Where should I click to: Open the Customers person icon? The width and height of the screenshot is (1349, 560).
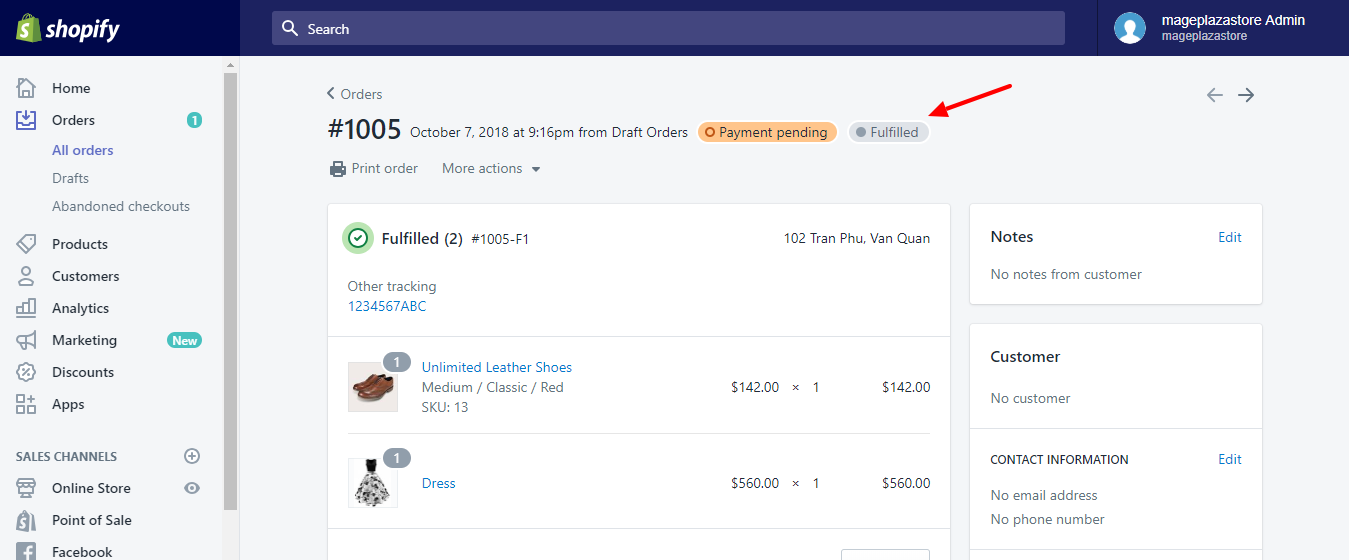point(26,276)
